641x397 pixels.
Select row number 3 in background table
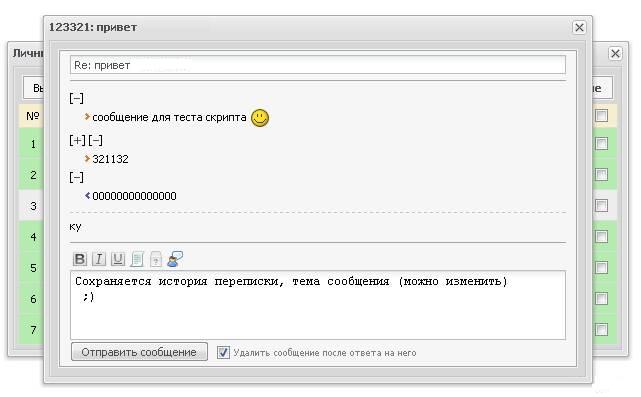pos(33,206)
